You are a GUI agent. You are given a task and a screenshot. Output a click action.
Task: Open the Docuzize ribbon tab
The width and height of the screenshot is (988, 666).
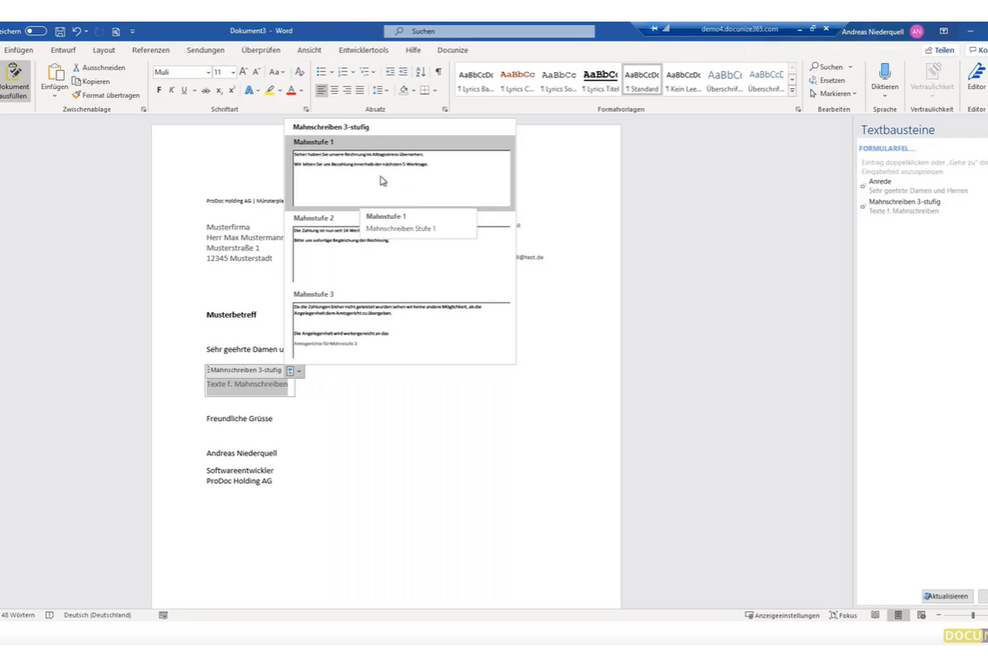[x=452, y=49]
